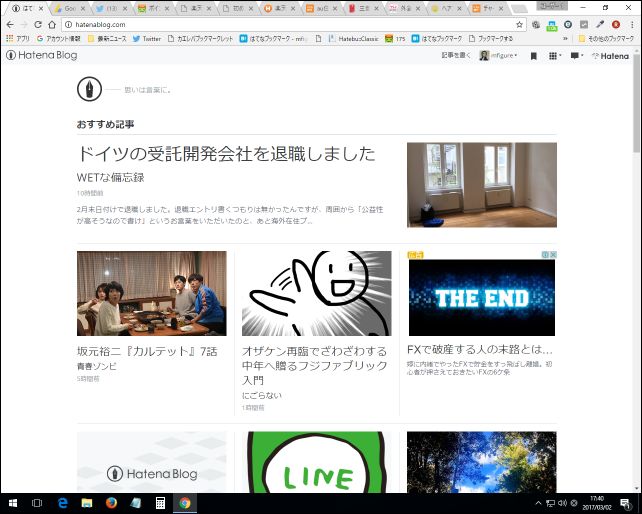Bookmark this page with the star icon
Image resolution: width=642 pixels, height=514 pixels.
pos(519,25)
